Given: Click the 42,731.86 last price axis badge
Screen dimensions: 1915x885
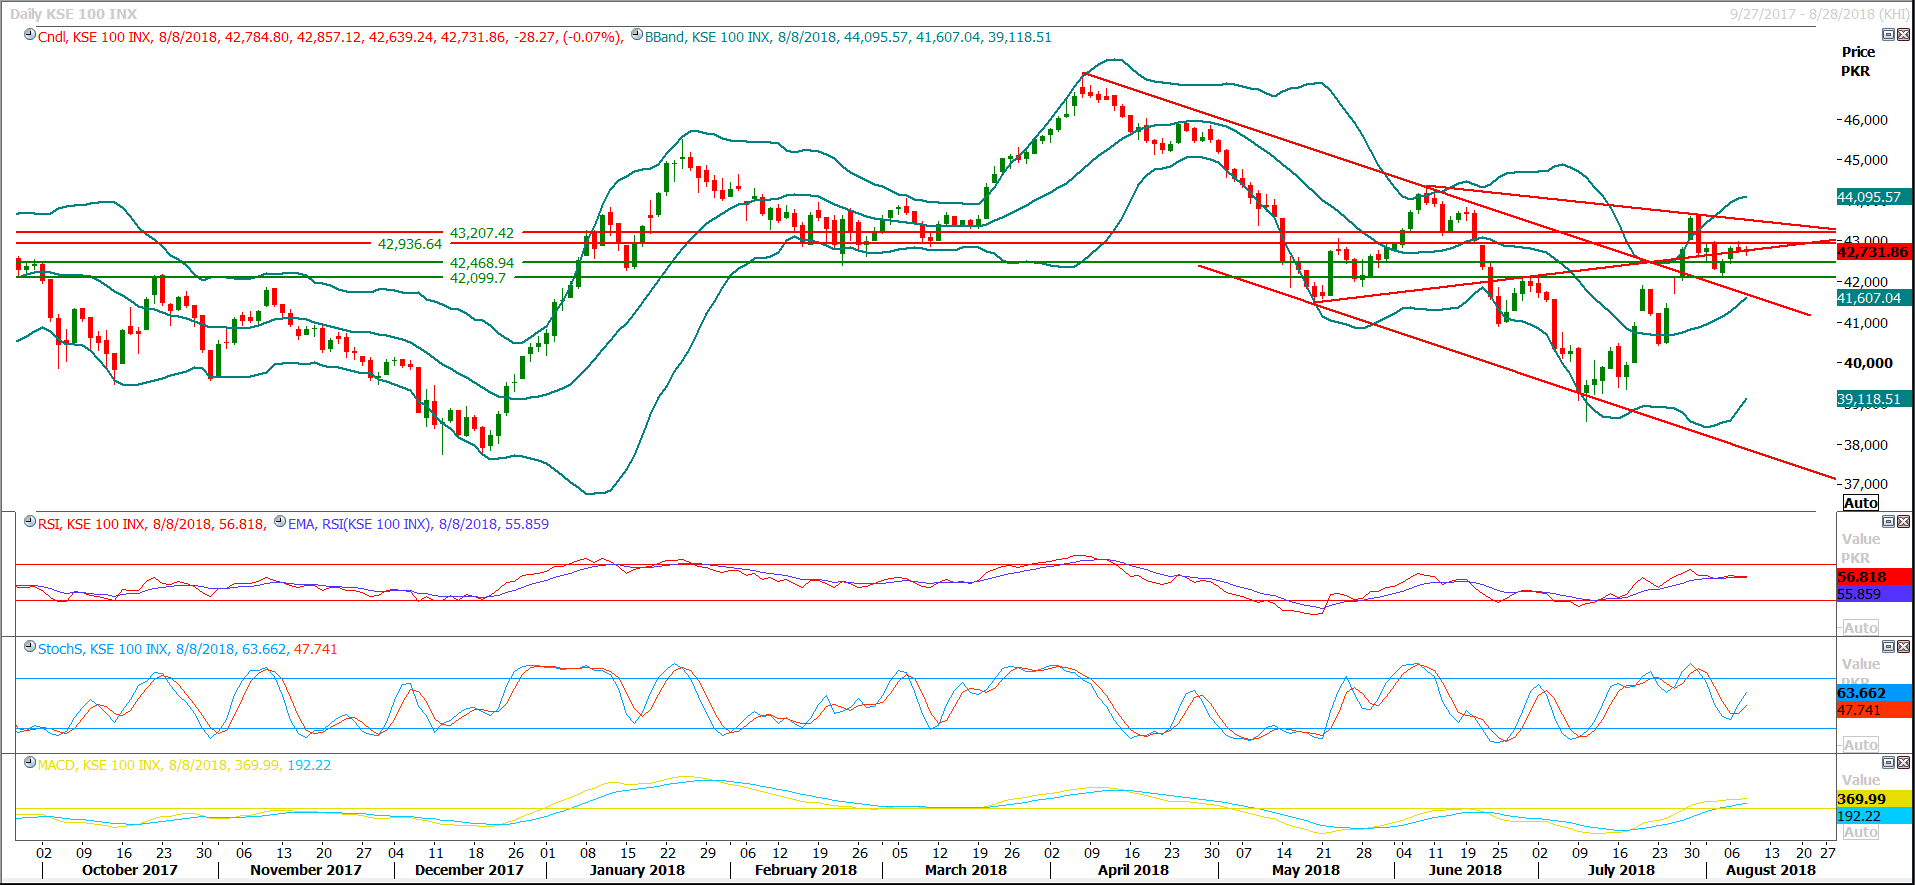Looking at the screenshot, I should pos(1874,252).
